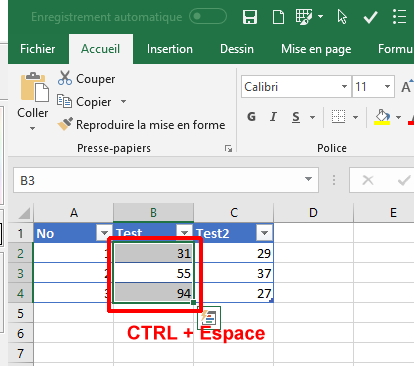Select column A header

(x=74, y=213)
